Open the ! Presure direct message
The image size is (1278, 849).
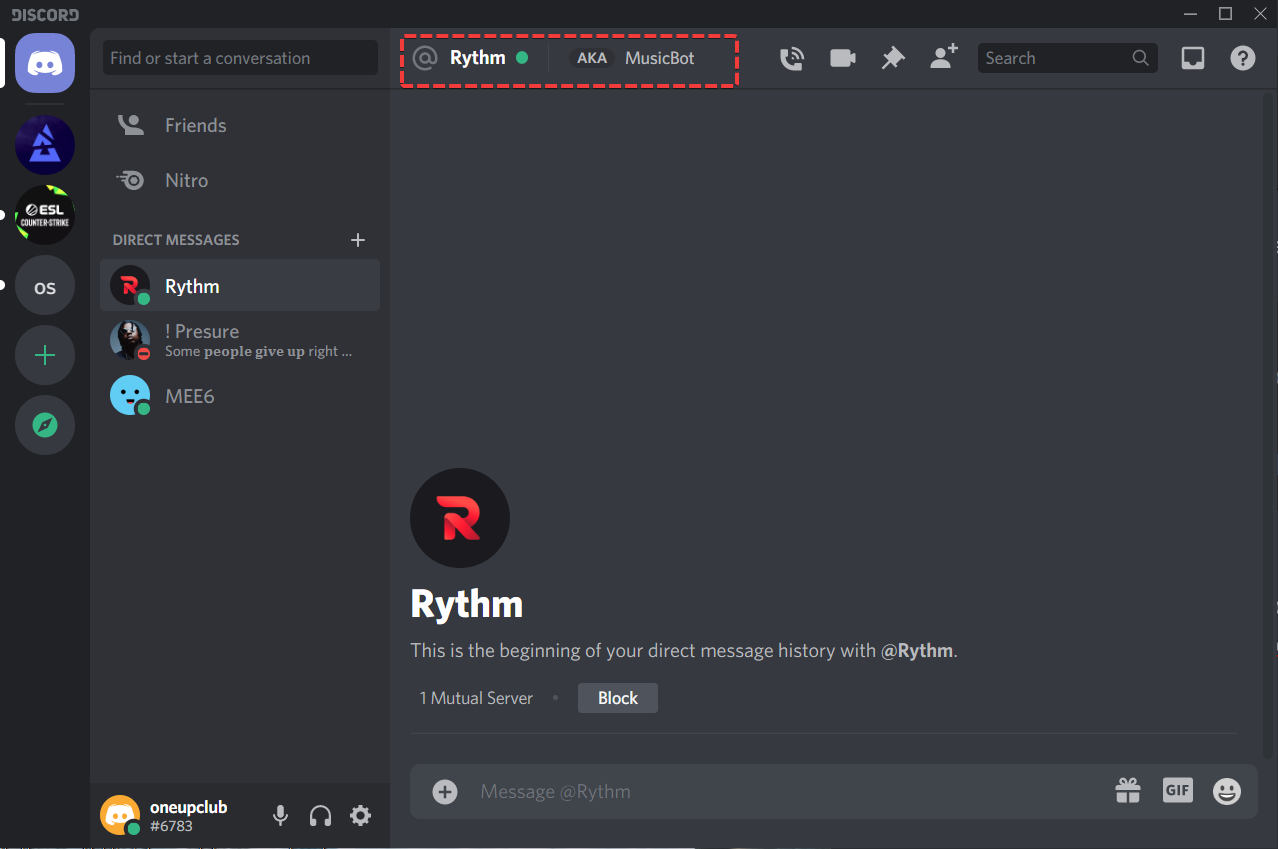[240, 341]
